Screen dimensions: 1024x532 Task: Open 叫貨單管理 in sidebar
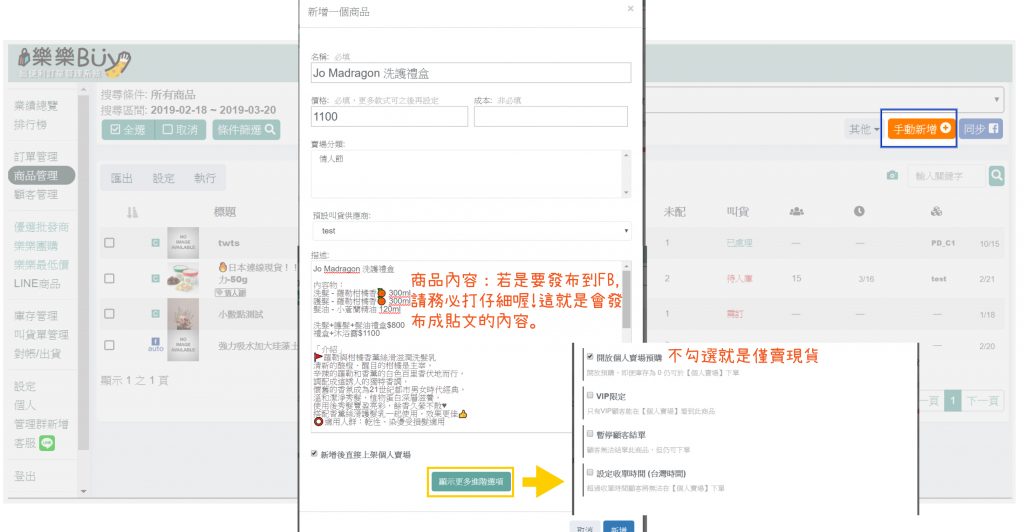point(41,334)
